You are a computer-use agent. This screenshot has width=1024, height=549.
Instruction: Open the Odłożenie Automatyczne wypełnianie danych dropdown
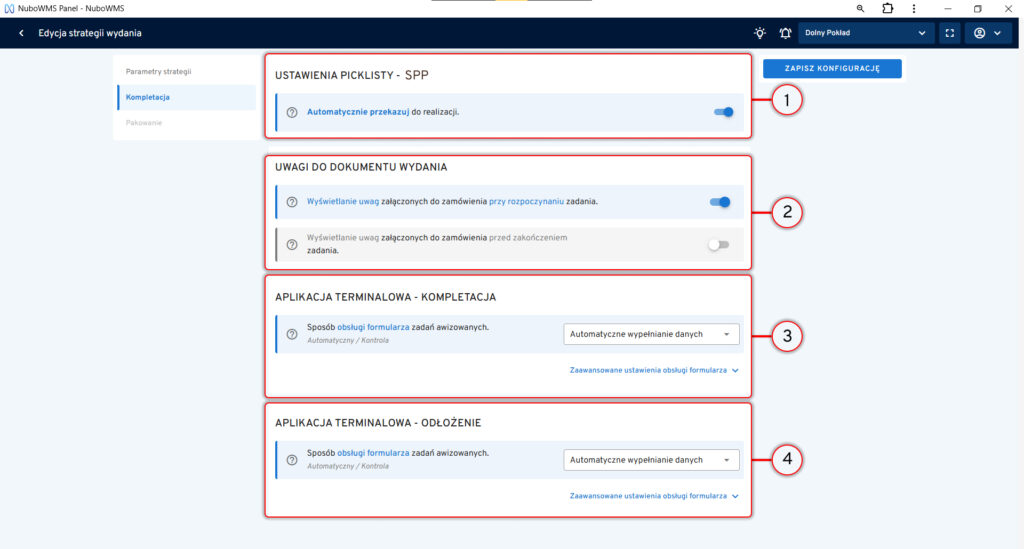(x=651, y=460)
